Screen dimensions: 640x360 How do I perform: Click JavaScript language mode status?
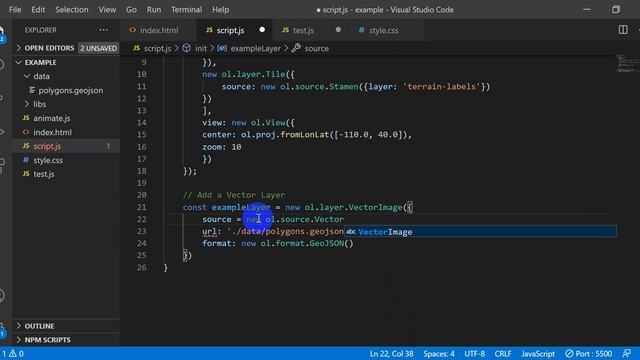pyautogui.click(x=538, y=353)
